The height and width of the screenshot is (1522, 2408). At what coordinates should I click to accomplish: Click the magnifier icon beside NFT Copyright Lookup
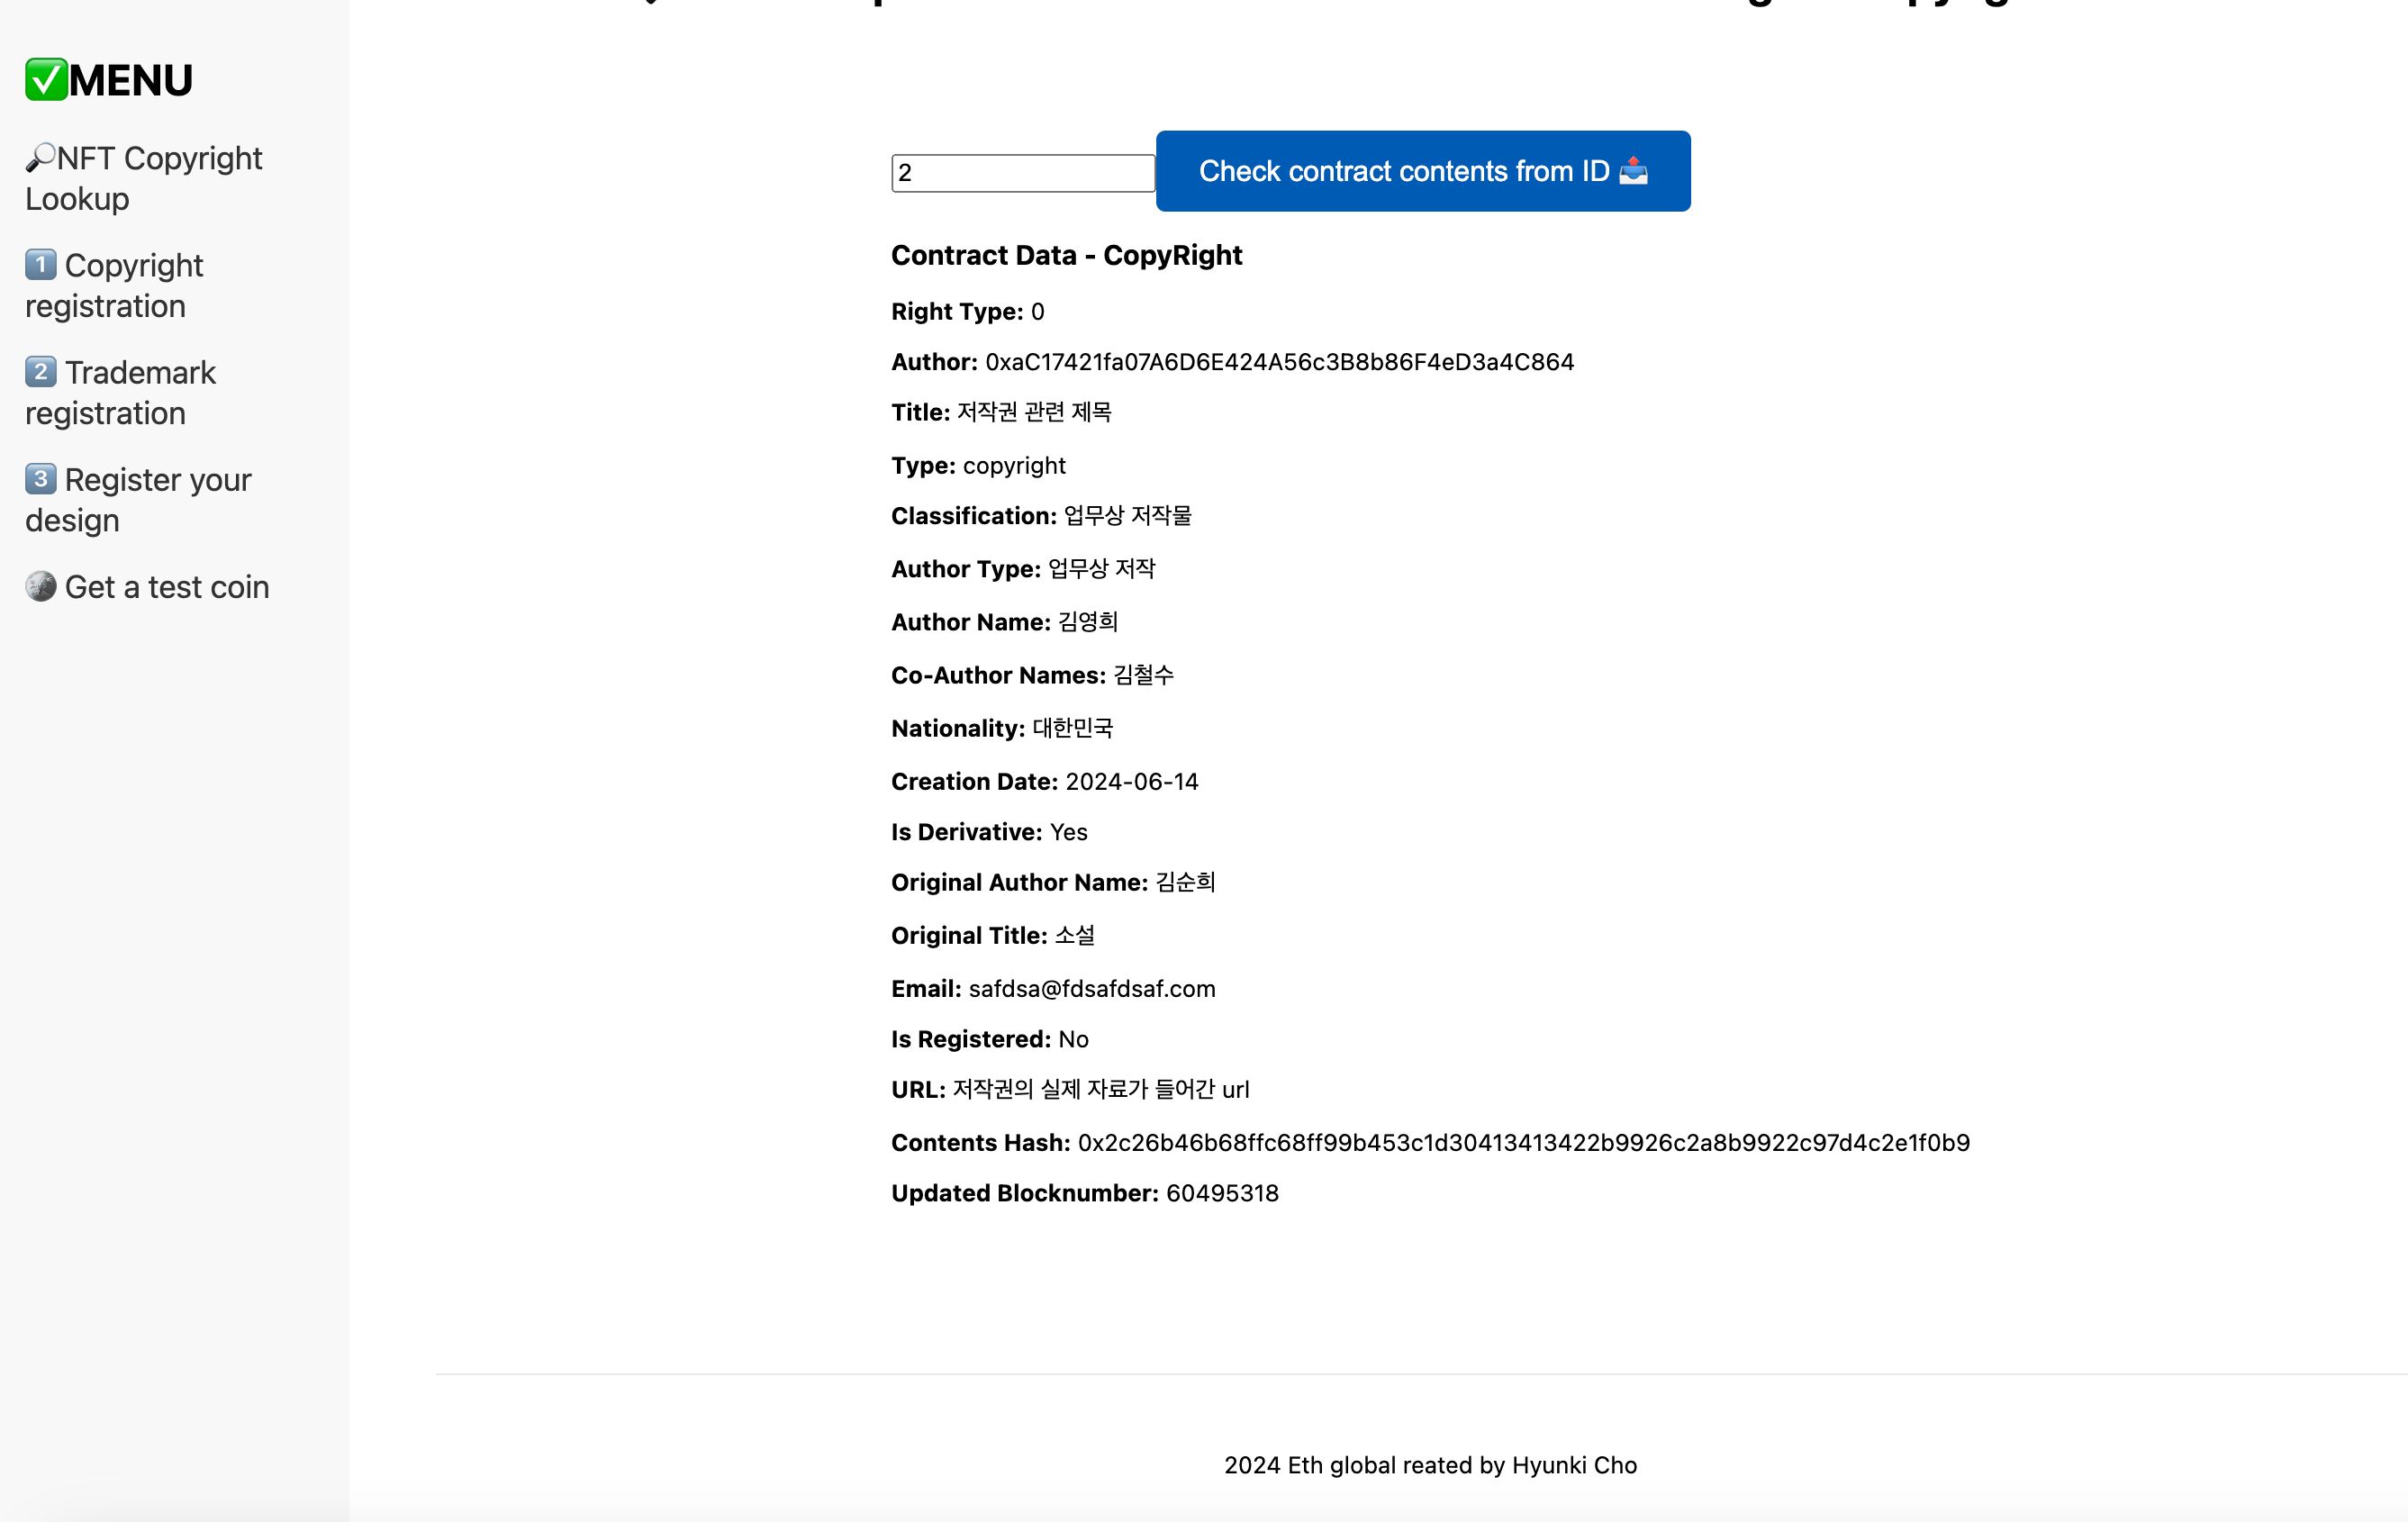click(40, 158)
